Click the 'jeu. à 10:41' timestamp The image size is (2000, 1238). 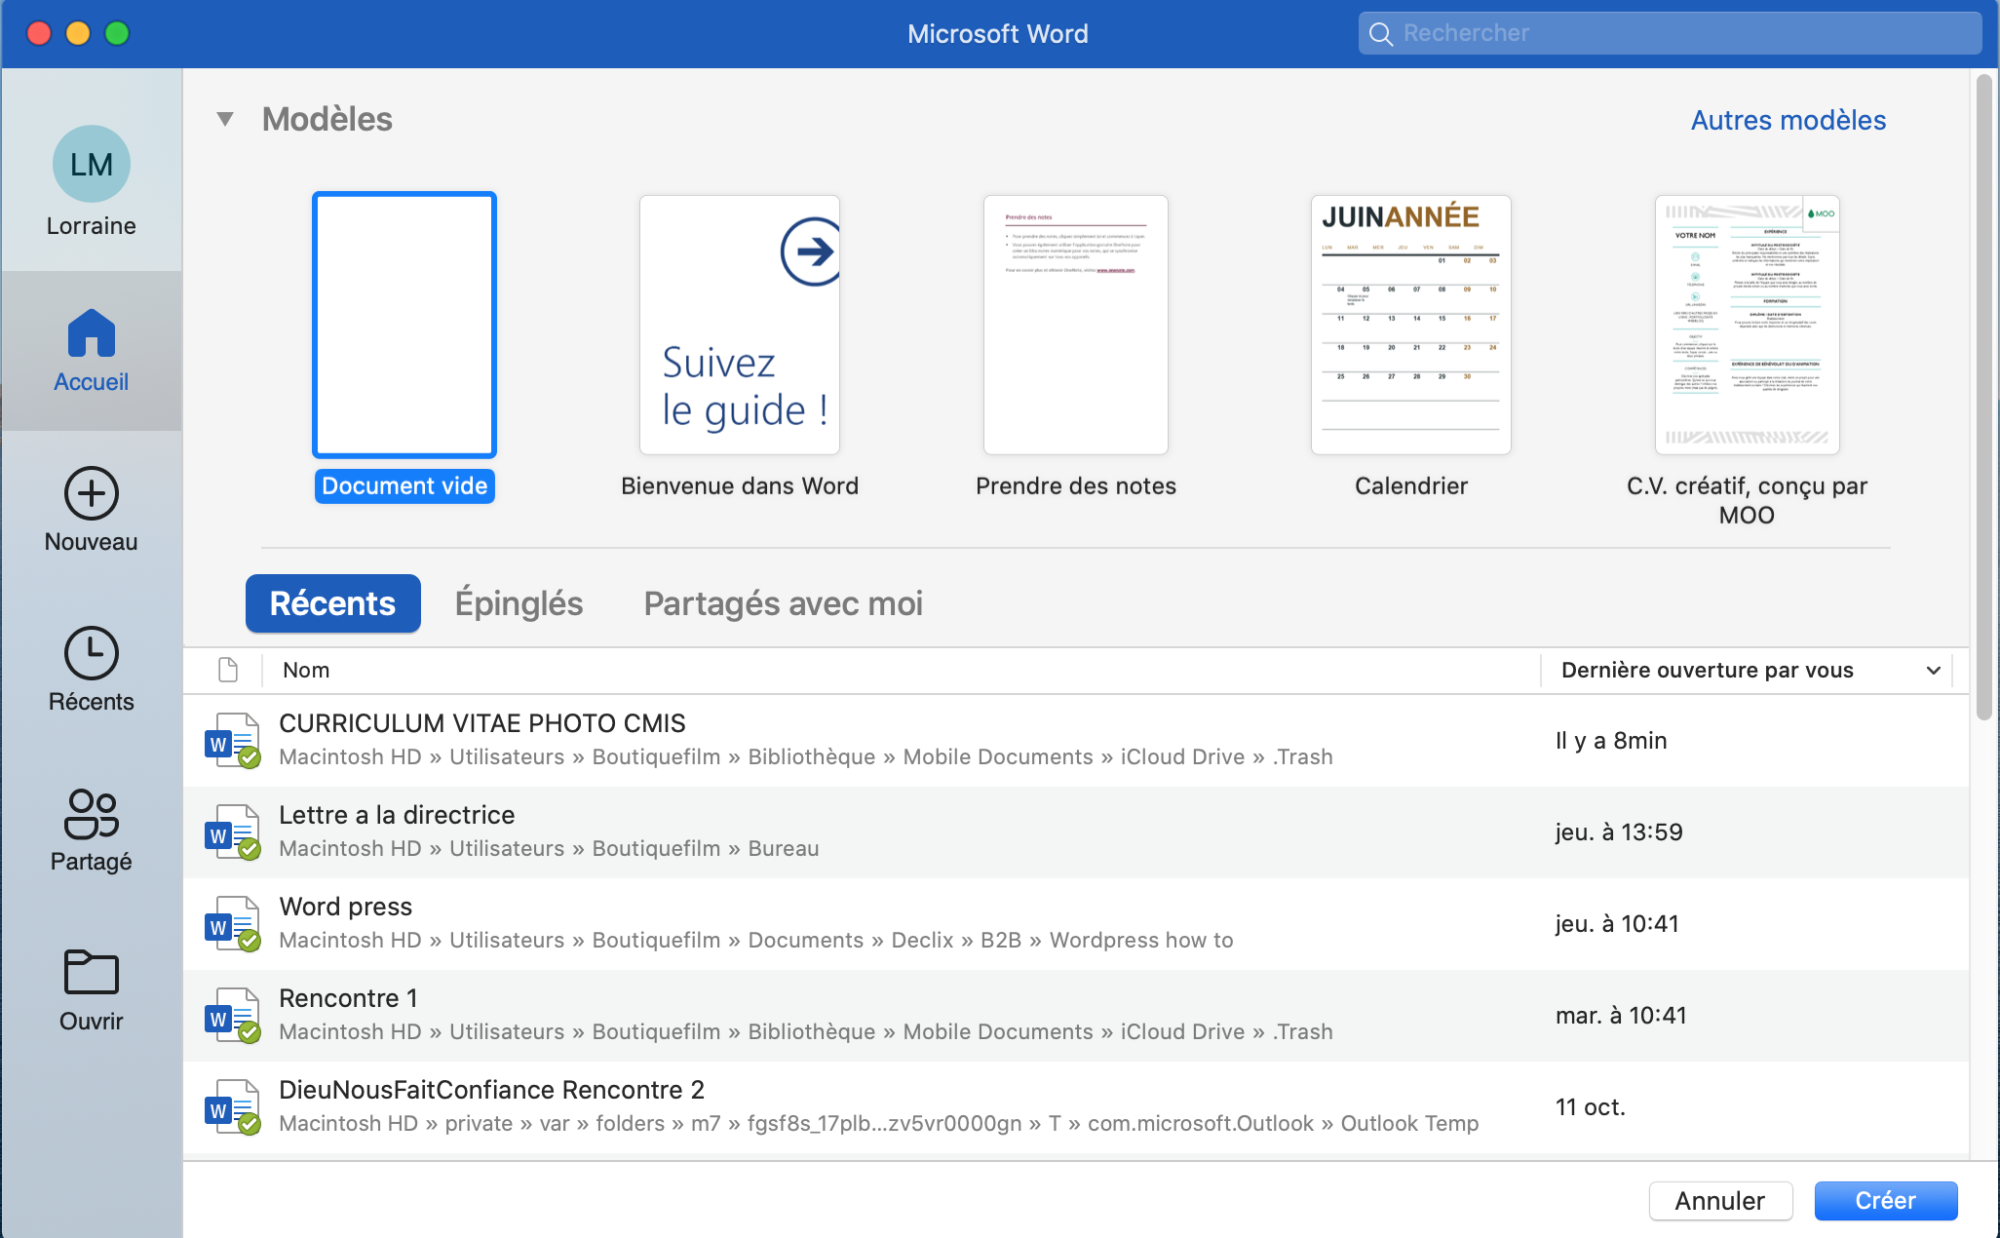[x=1617, y=924]
